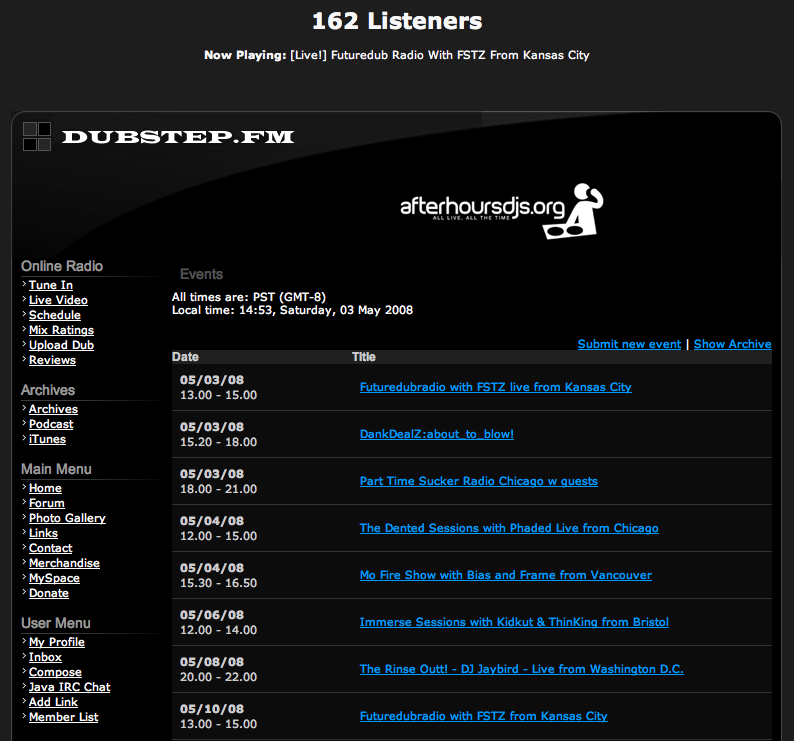
Task: Open Part Time Sucker Radio Chicago event
Action: (479, 481)
